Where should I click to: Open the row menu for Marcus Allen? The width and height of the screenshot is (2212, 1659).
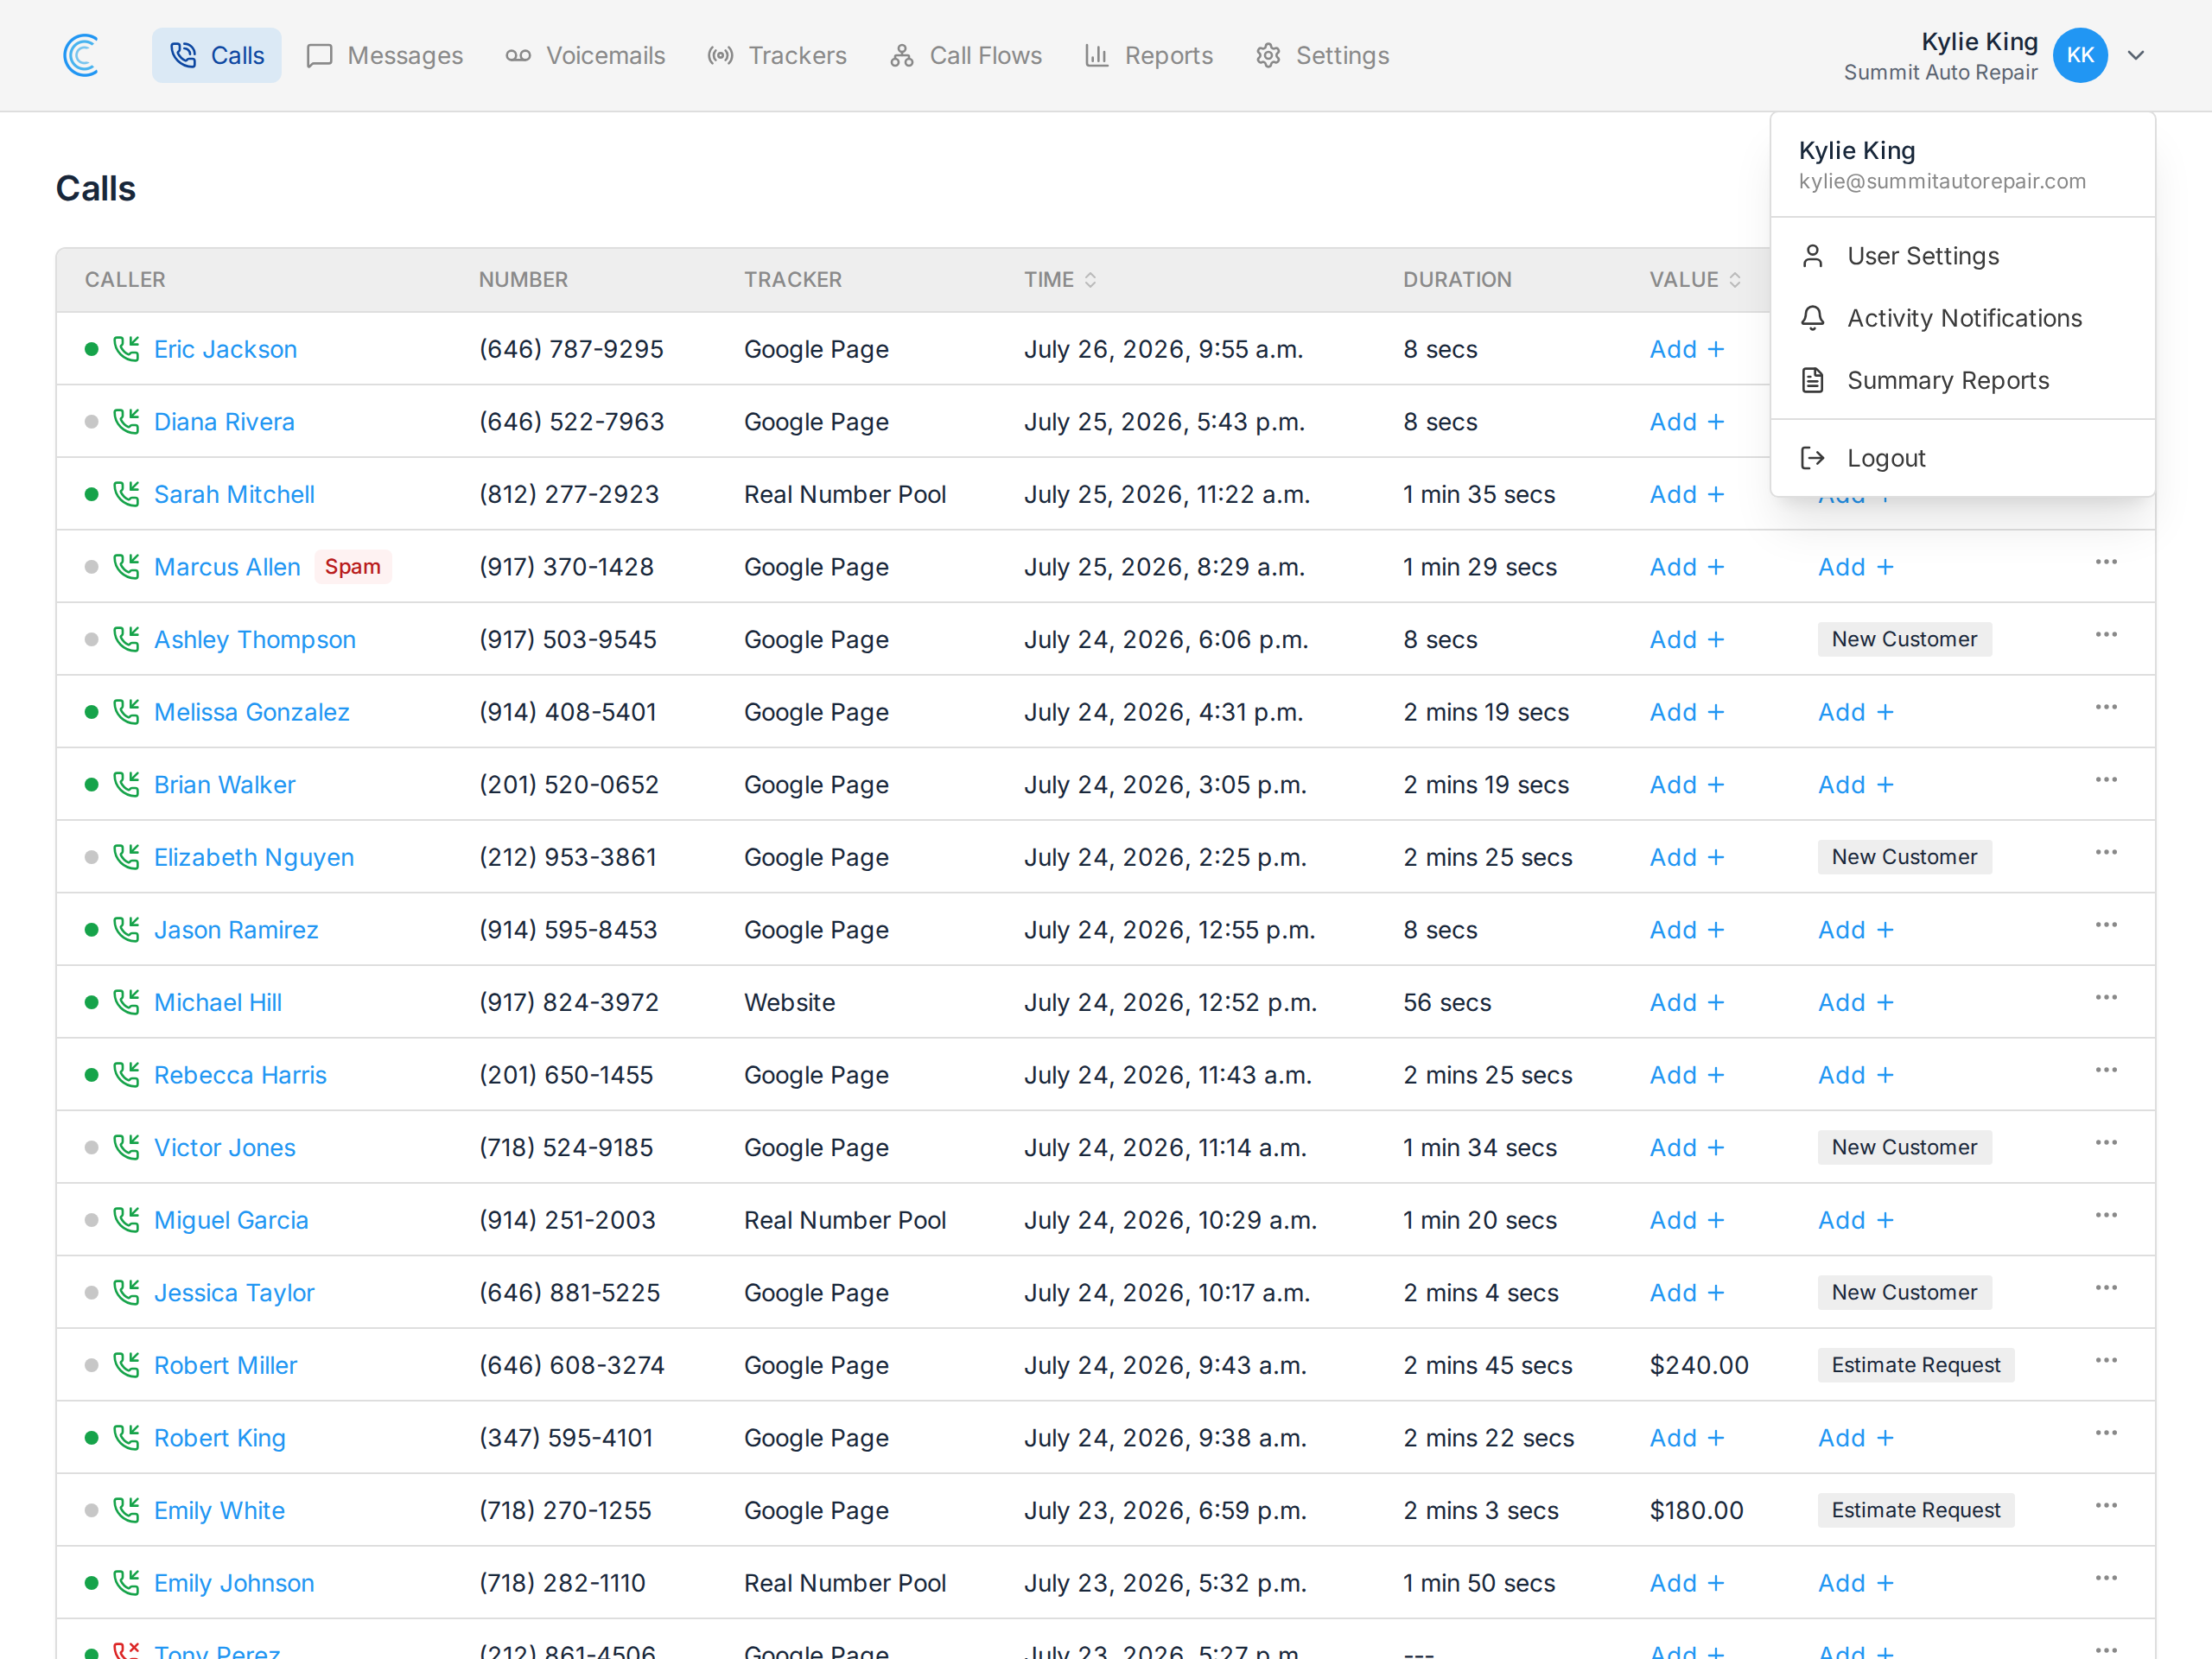coord(2106,563)
